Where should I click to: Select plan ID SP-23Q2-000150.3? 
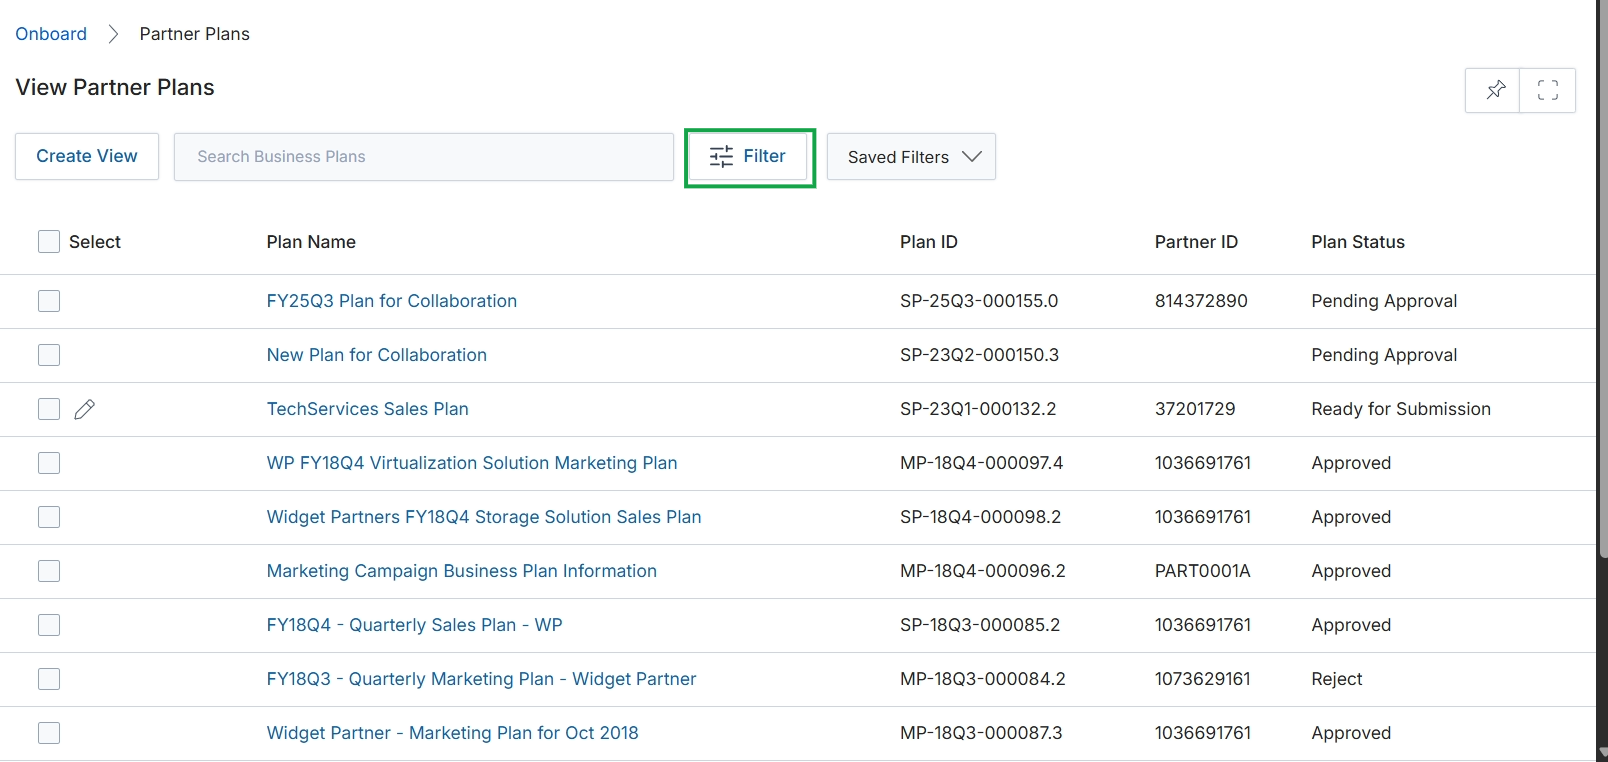980,355
